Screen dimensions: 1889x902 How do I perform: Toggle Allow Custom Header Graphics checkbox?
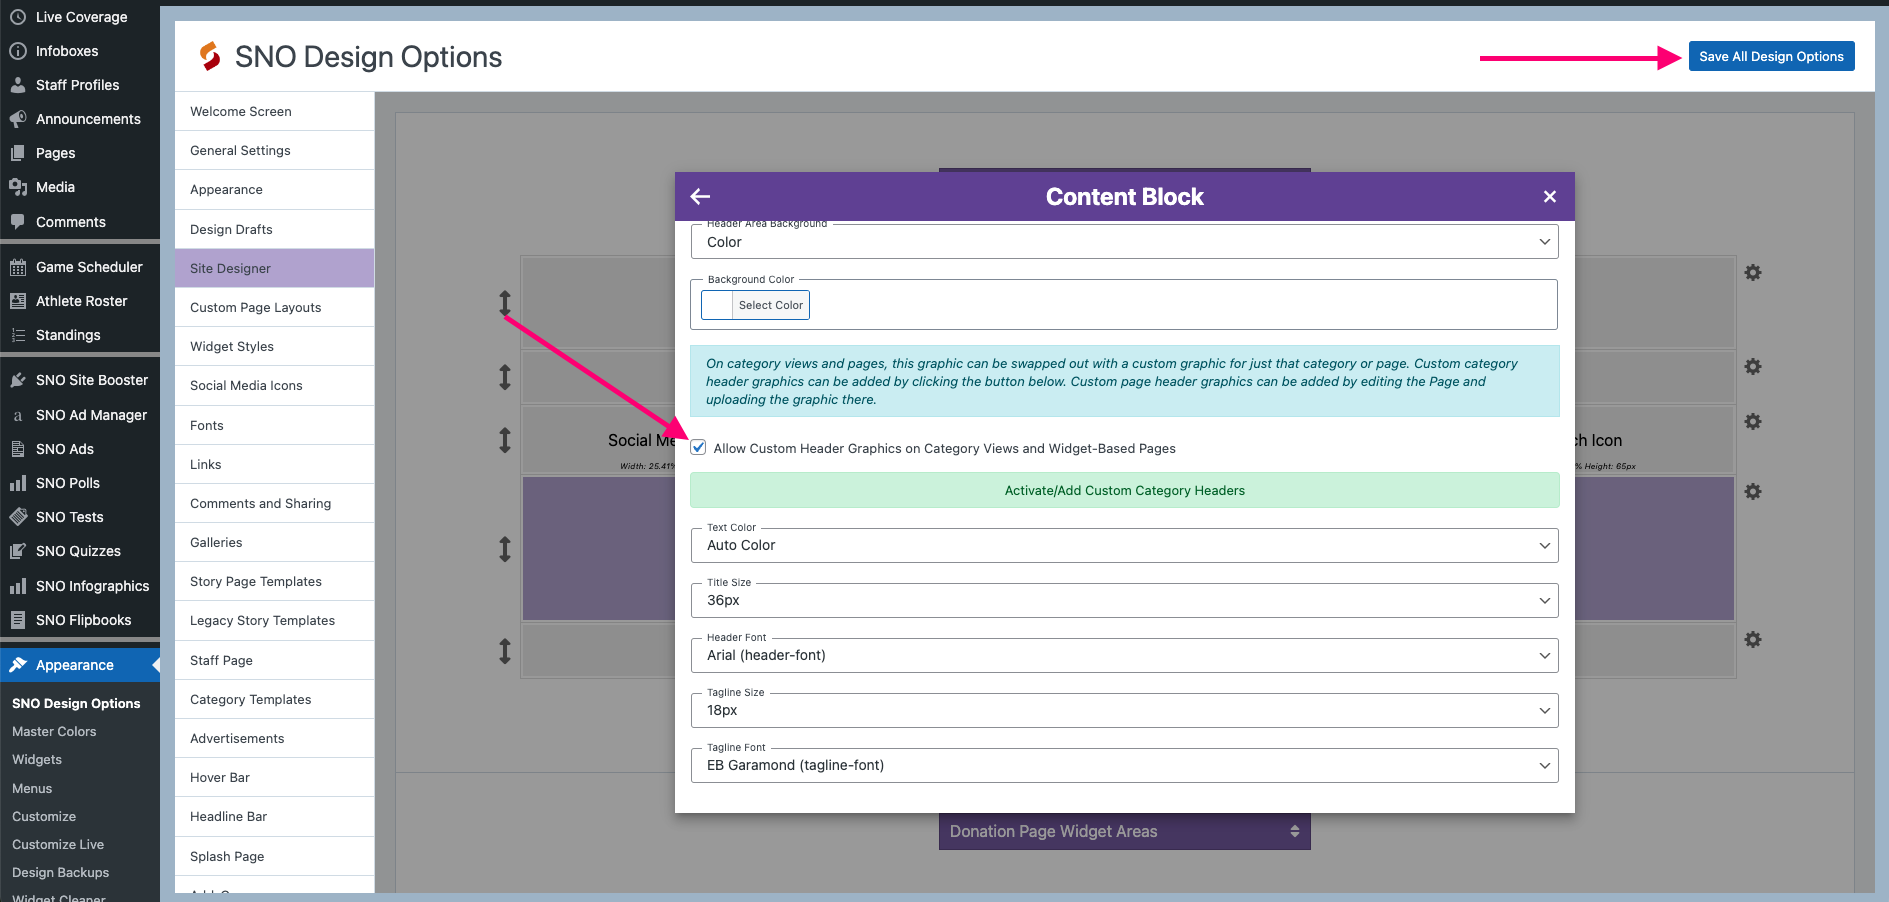coord(698,448)
